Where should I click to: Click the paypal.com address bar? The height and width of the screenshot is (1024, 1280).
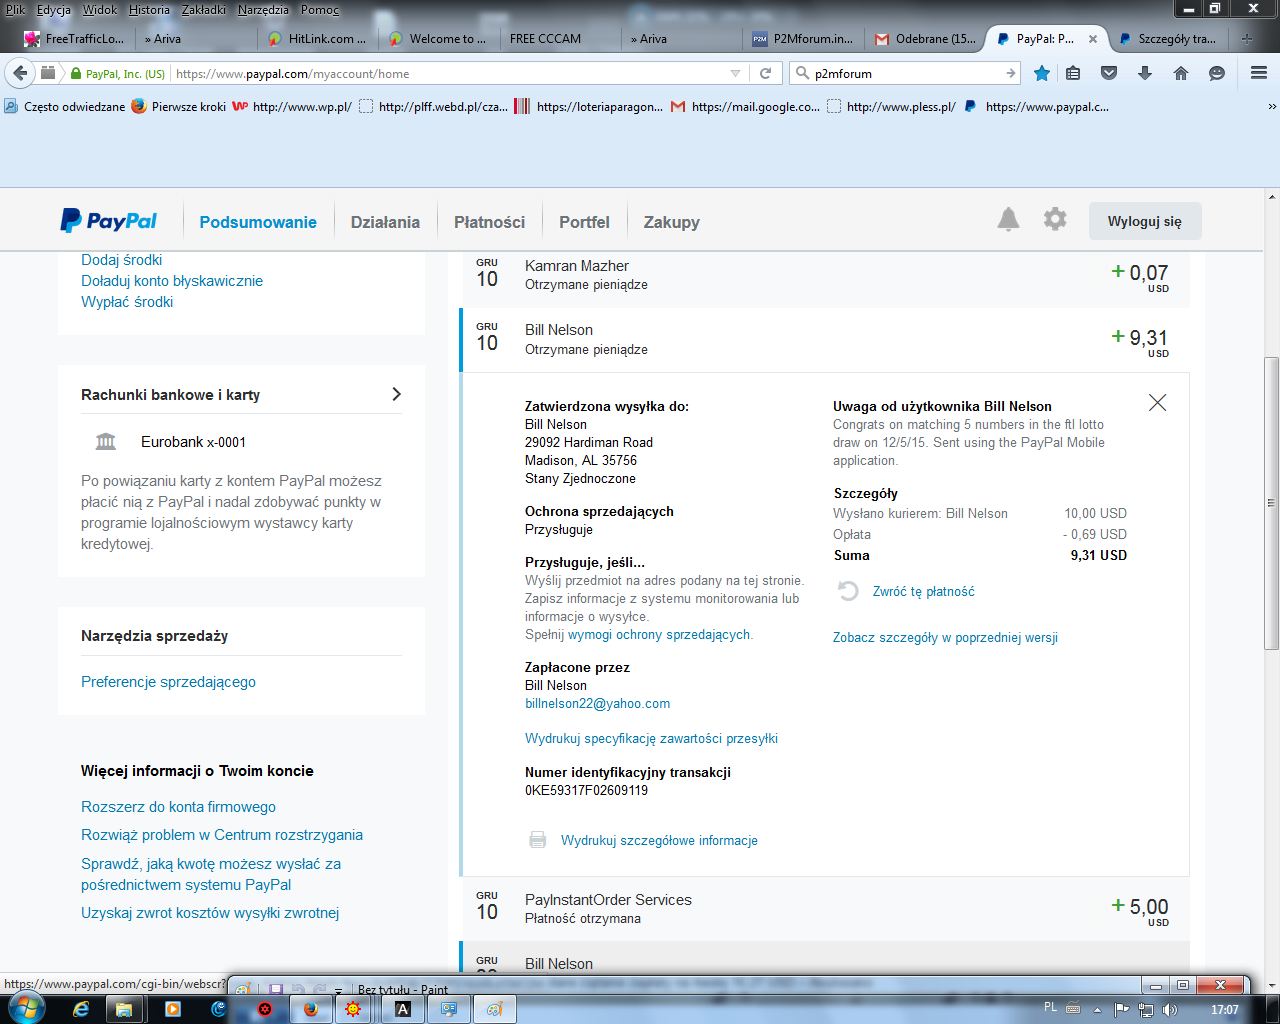coord(450,73)
